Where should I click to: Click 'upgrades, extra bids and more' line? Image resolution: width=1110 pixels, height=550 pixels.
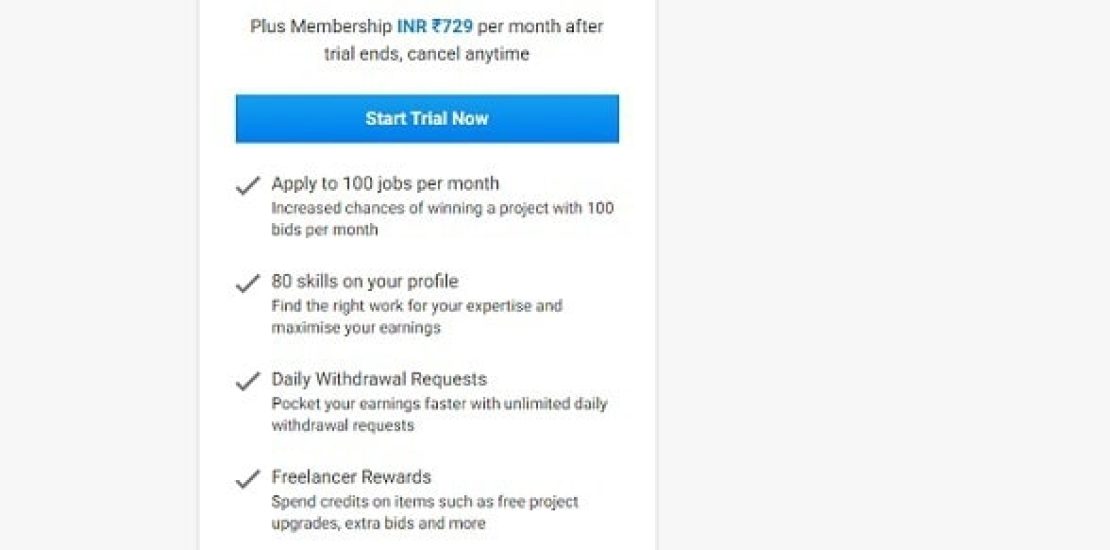pos(378,523)
